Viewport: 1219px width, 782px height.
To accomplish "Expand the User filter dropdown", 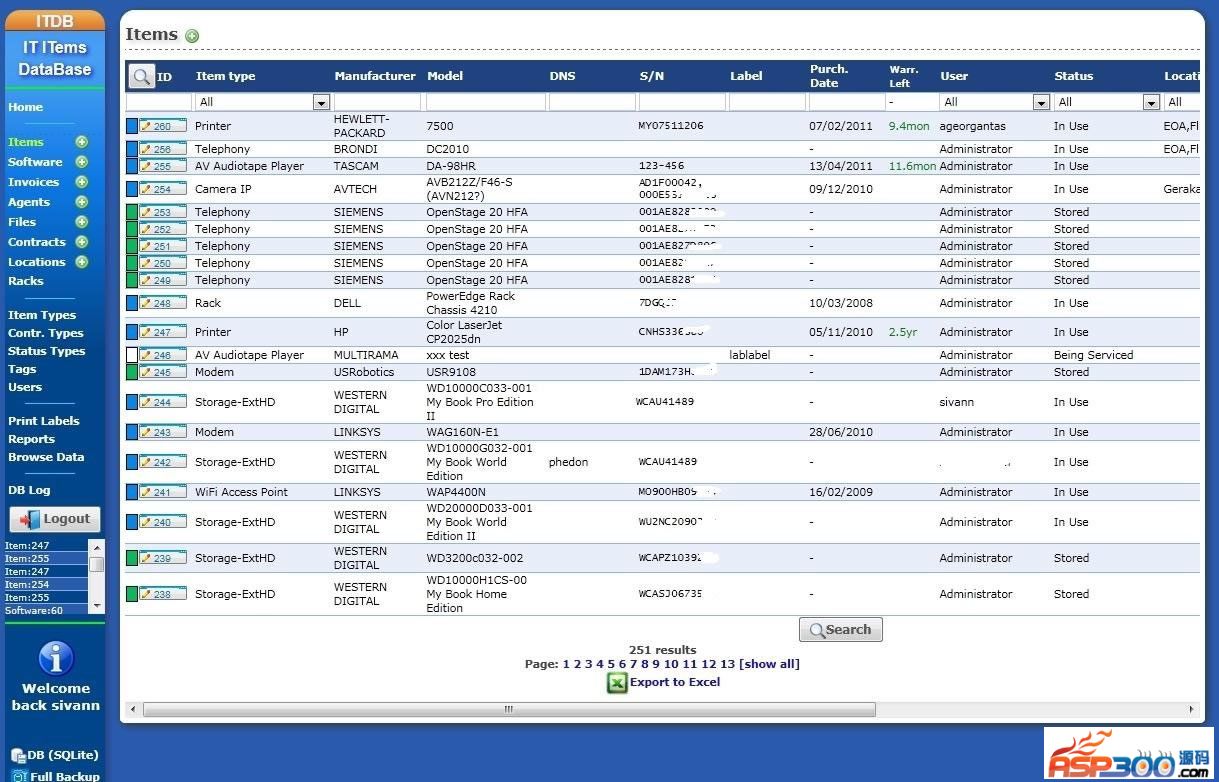I will click(x=1041, y=102).
